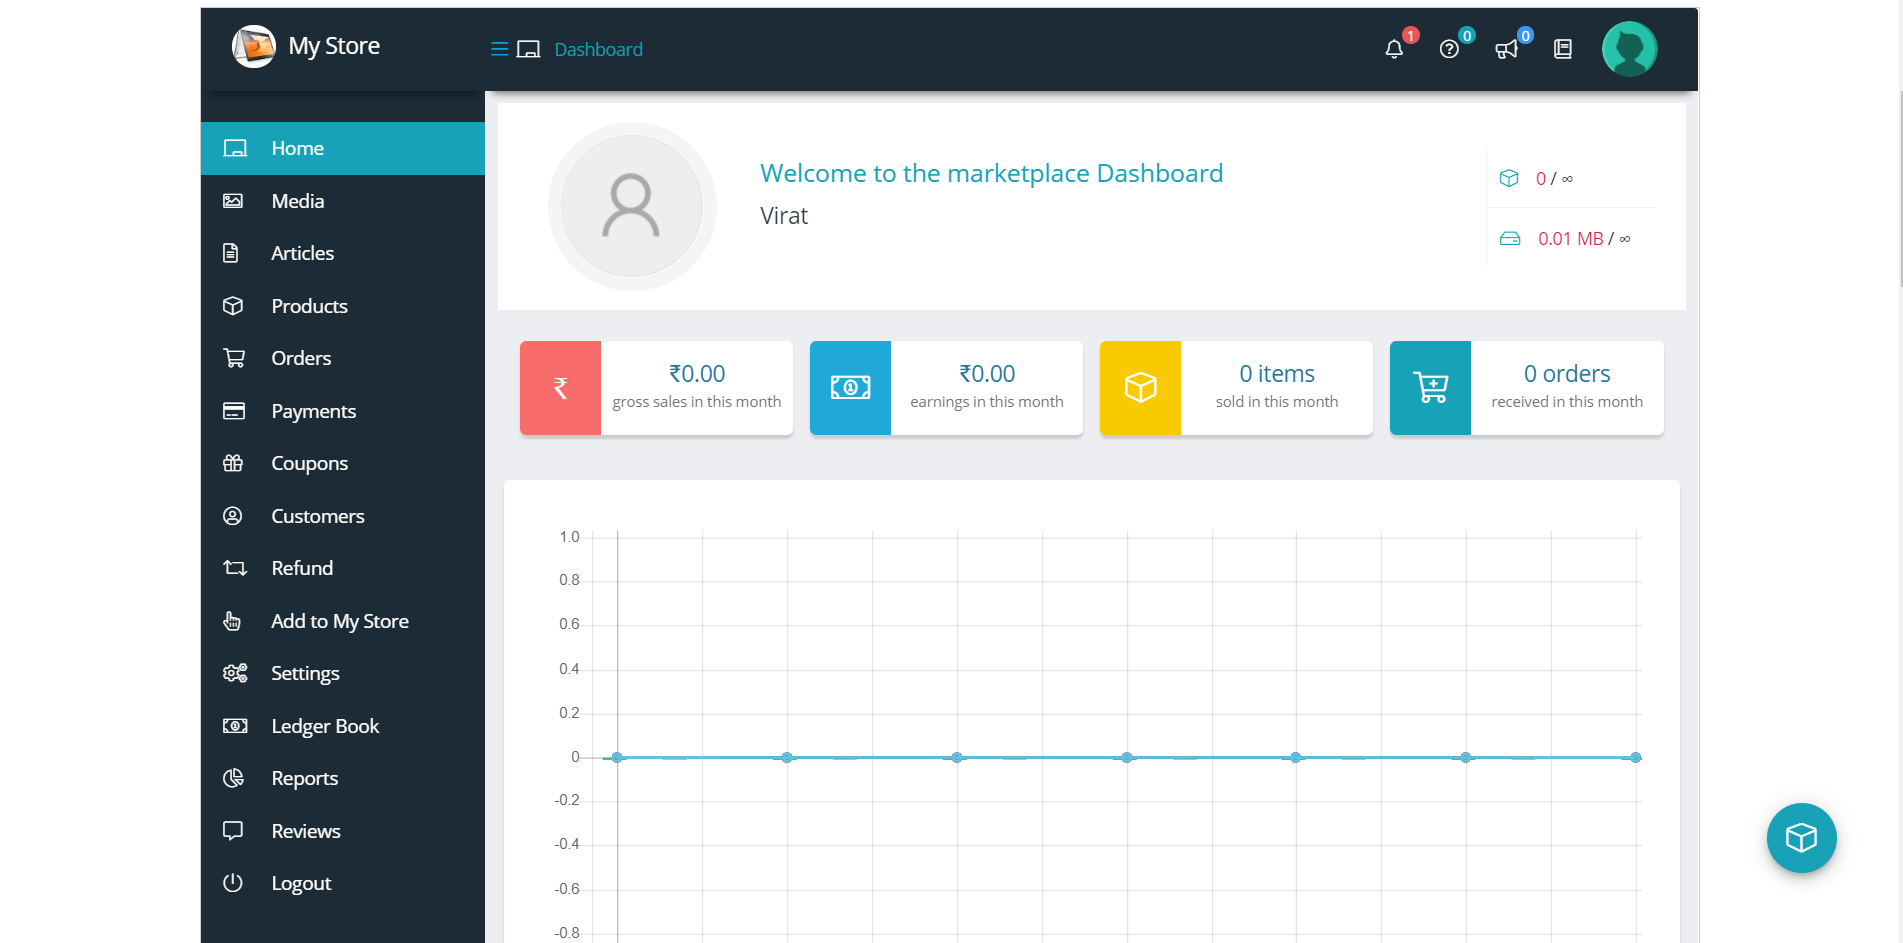Click the items sold this month card
The image size is (1903, 943).
(x=1236, y=388)
